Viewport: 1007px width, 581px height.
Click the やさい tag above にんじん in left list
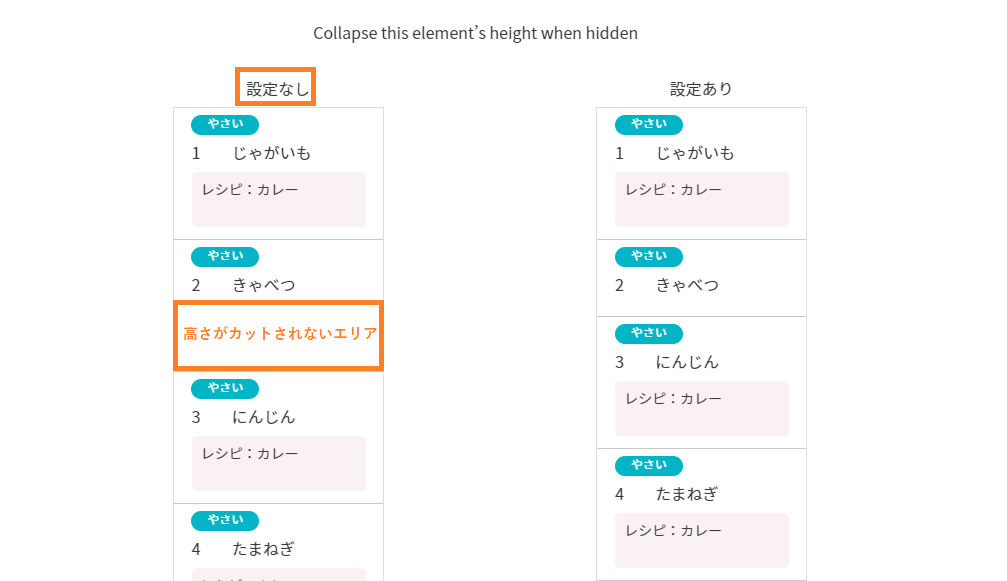pos(225,388)
